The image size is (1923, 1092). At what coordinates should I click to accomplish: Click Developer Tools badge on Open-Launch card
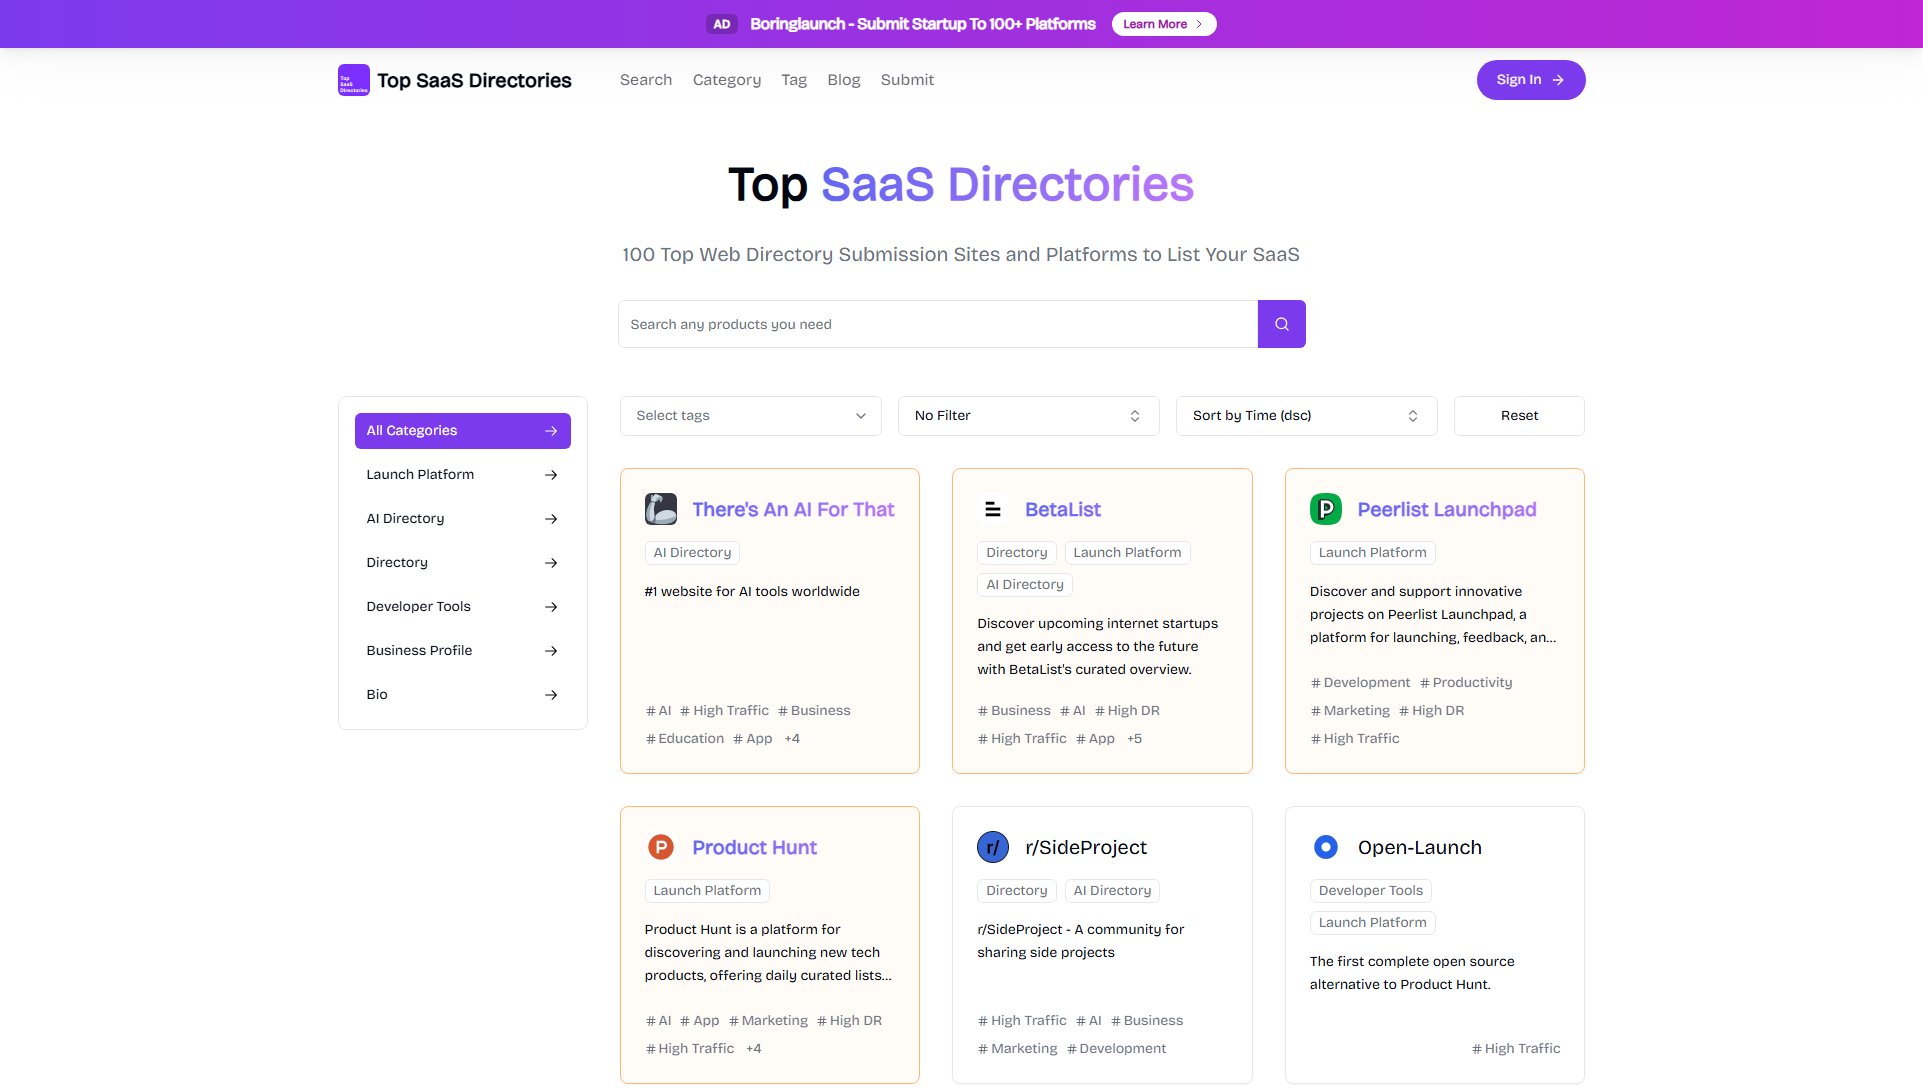(1370, 891)
